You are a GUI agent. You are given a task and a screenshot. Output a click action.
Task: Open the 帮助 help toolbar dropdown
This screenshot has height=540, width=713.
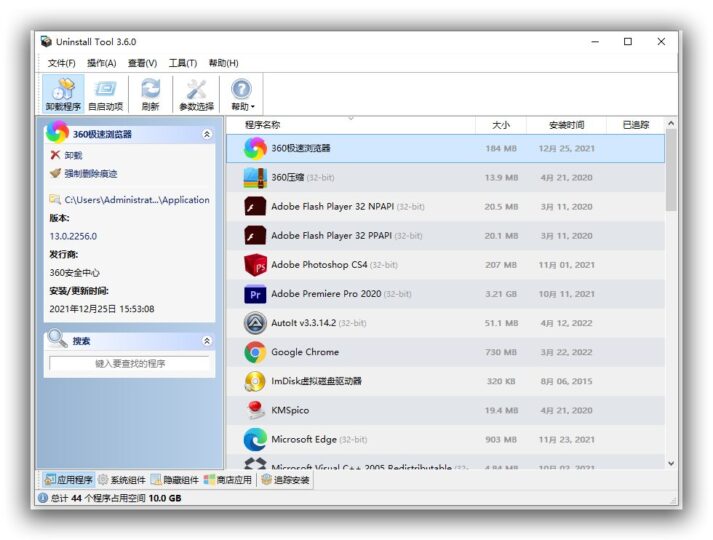click(242, 94)
